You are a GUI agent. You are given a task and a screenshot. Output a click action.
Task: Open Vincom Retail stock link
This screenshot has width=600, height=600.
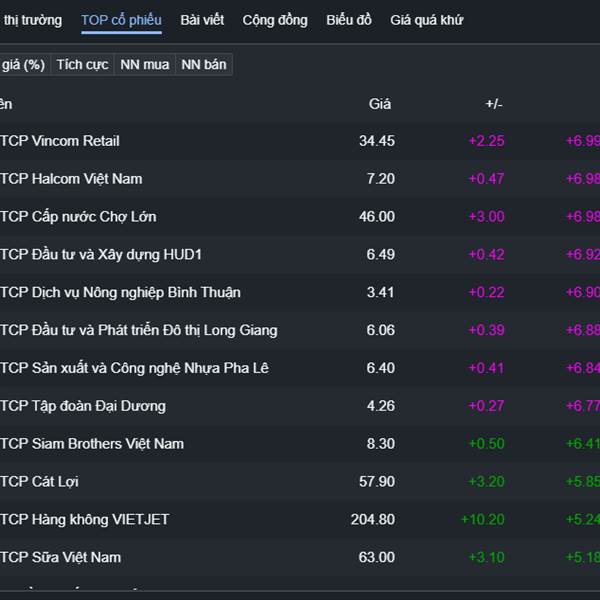pyautogui.click(x=60, y=141)
